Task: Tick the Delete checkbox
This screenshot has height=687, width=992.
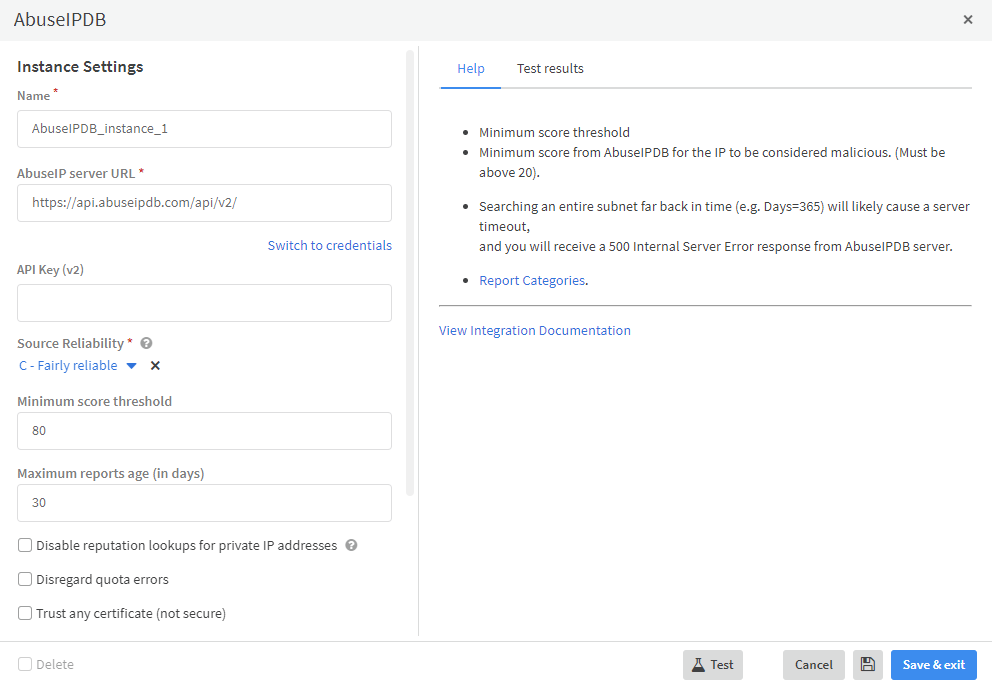Action: [x=25, y=665]
